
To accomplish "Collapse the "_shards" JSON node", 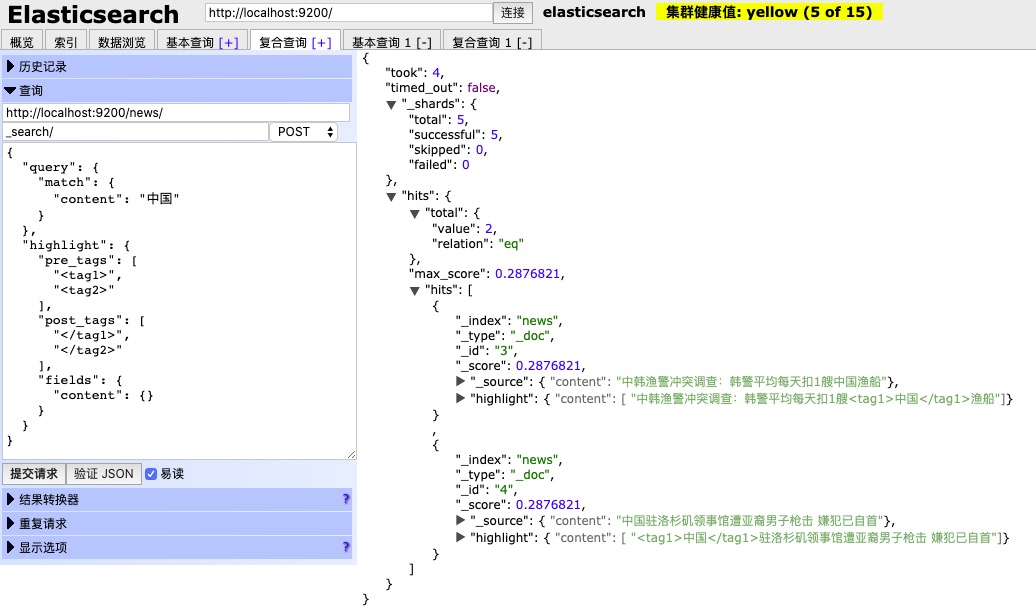I will click(391, 104).
